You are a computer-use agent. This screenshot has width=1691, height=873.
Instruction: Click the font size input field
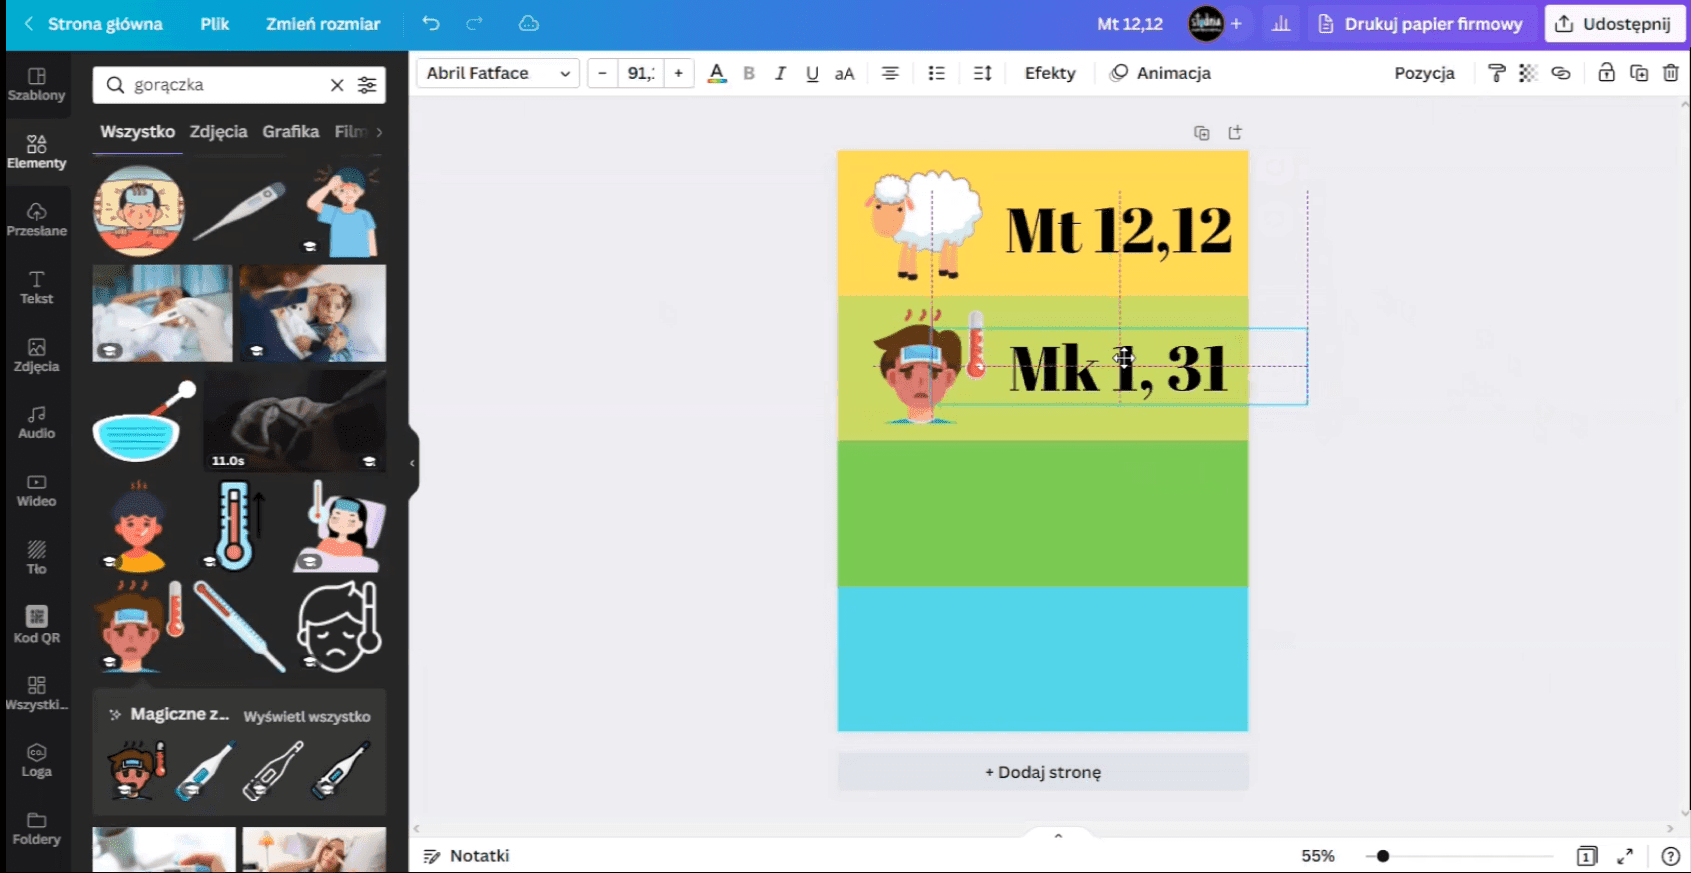tap(641, 73)
